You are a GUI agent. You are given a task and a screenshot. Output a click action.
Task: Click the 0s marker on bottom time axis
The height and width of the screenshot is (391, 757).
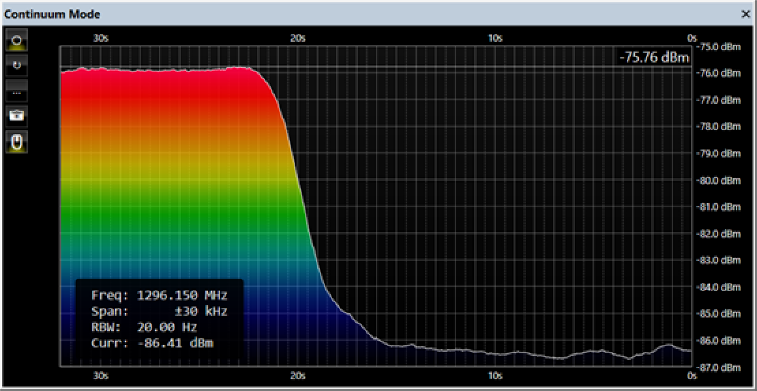click(x=692, y=375)
